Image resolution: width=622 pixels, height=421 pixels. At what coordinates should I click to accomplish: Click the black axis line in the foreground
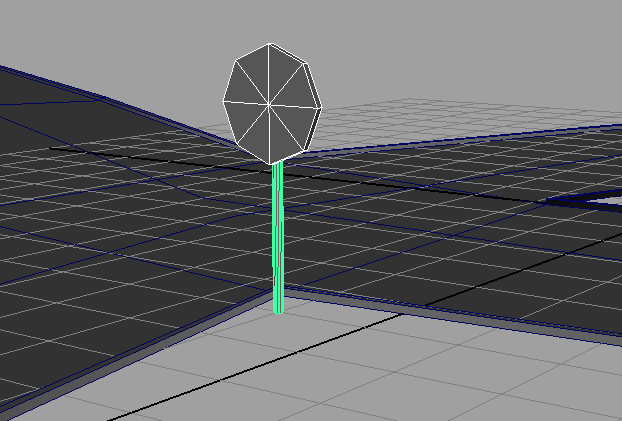coord(250,370)
